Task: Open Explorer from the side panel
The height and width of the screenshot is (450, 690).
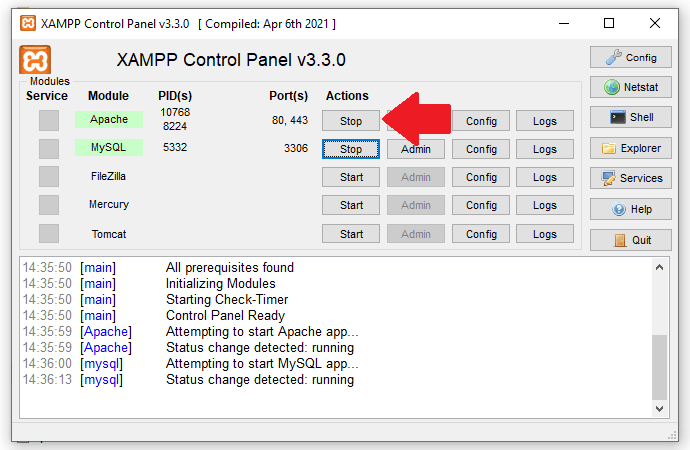Action: (631, 148)
